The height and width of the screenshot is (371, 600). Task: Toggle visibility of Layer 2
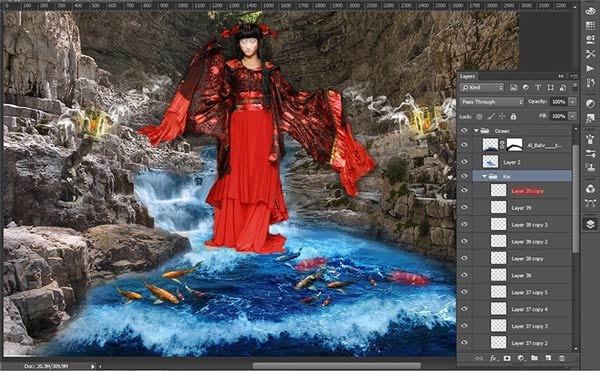tap(464, 162)
